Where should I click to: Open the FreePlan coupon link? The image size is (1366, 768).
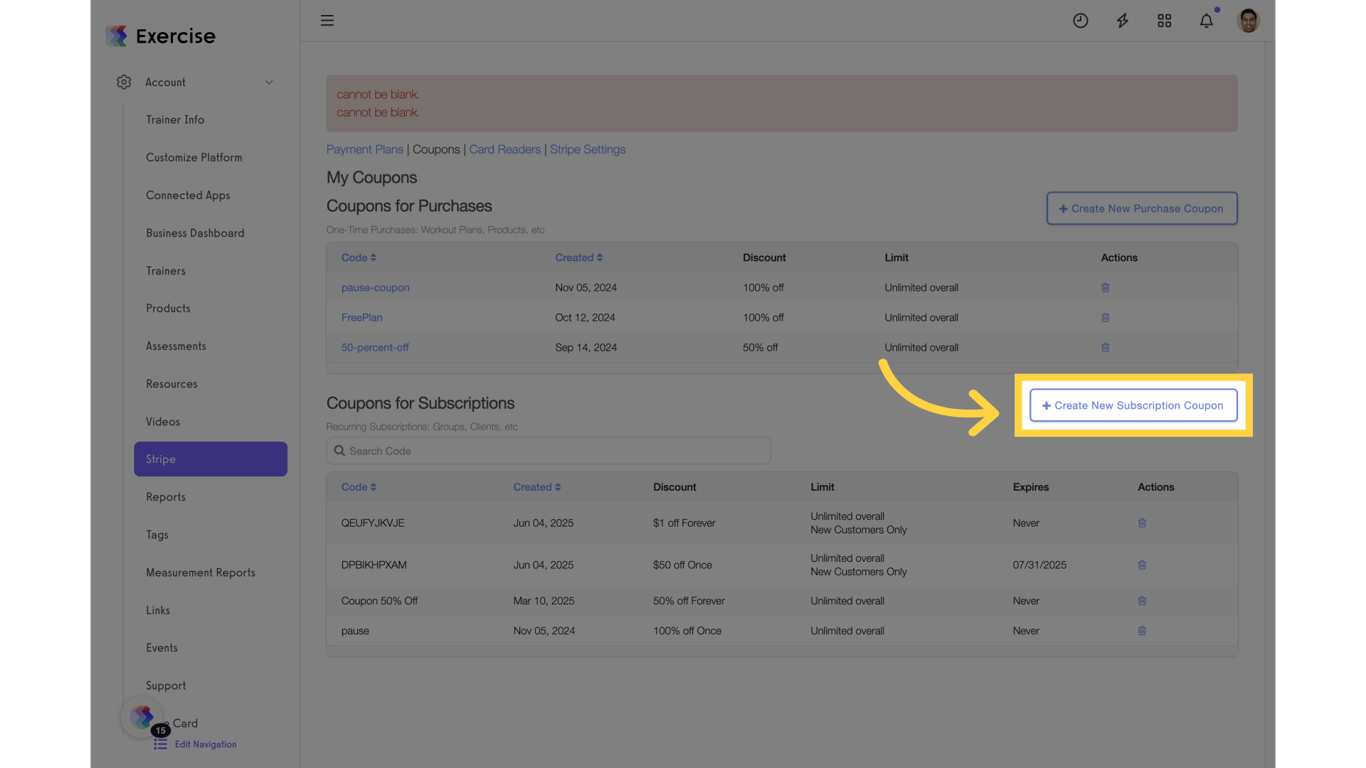coord(362,317)
